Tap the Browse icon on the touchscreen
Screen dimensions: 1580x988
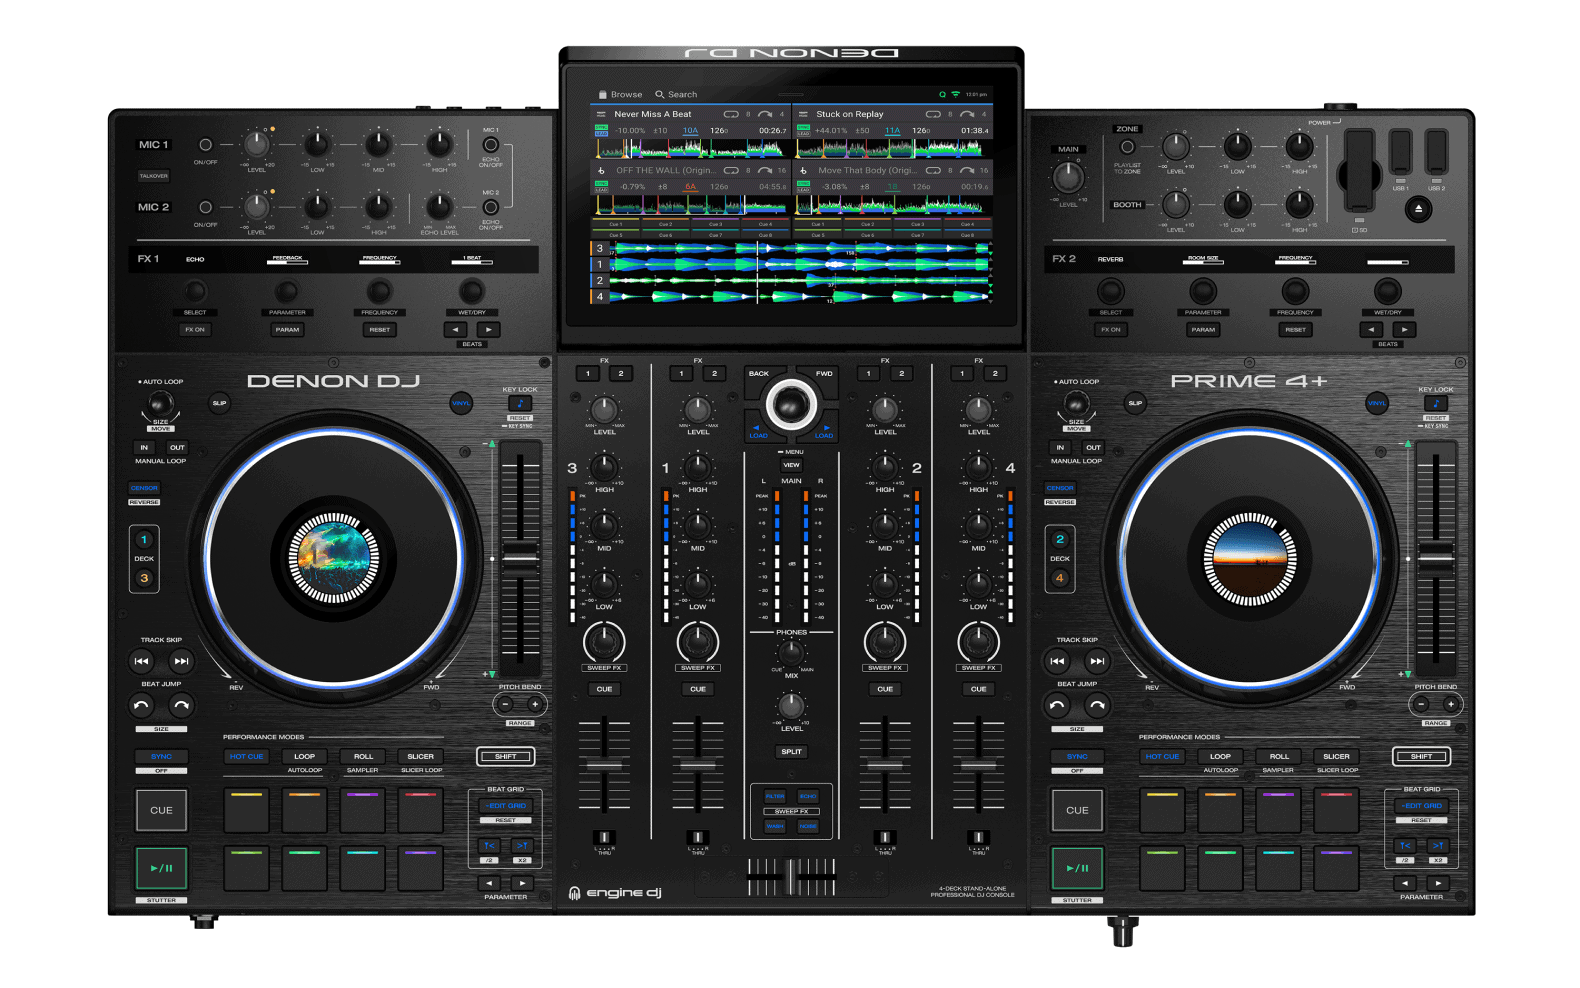[x=603, y=95]
